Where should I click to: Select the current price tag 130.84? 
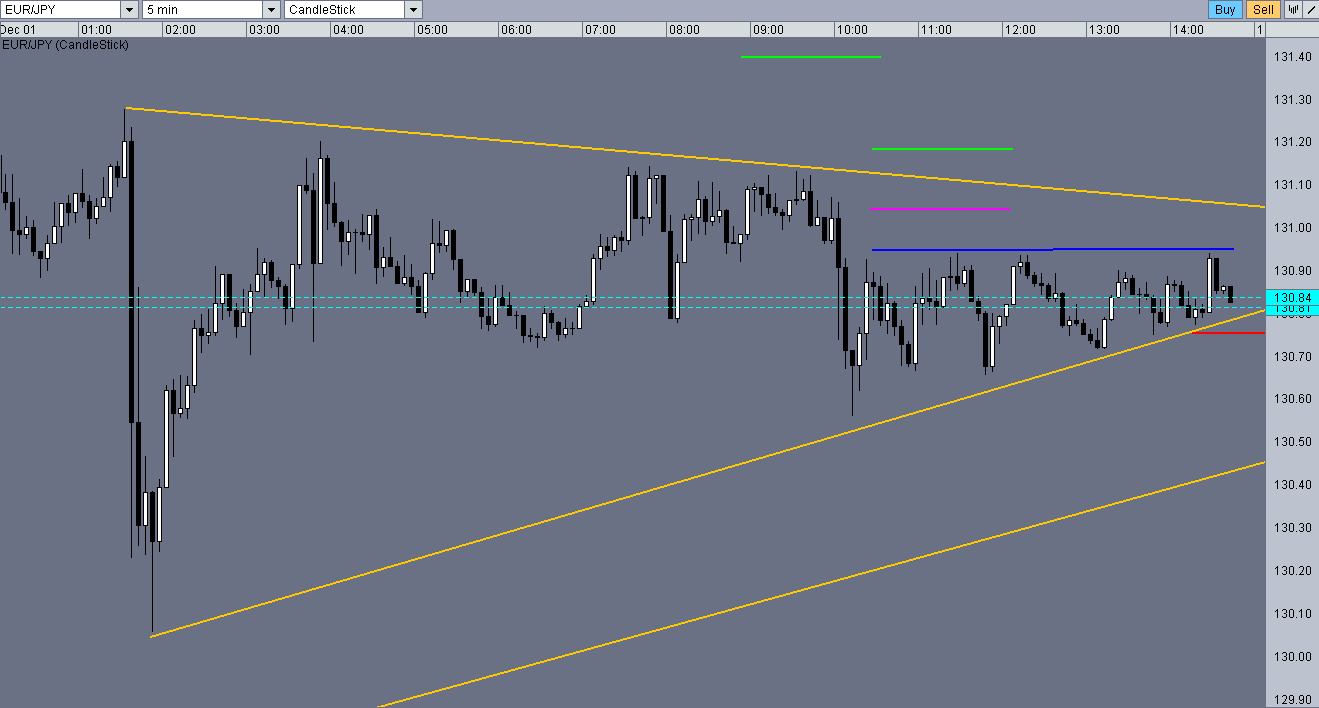click(1292, 297)
